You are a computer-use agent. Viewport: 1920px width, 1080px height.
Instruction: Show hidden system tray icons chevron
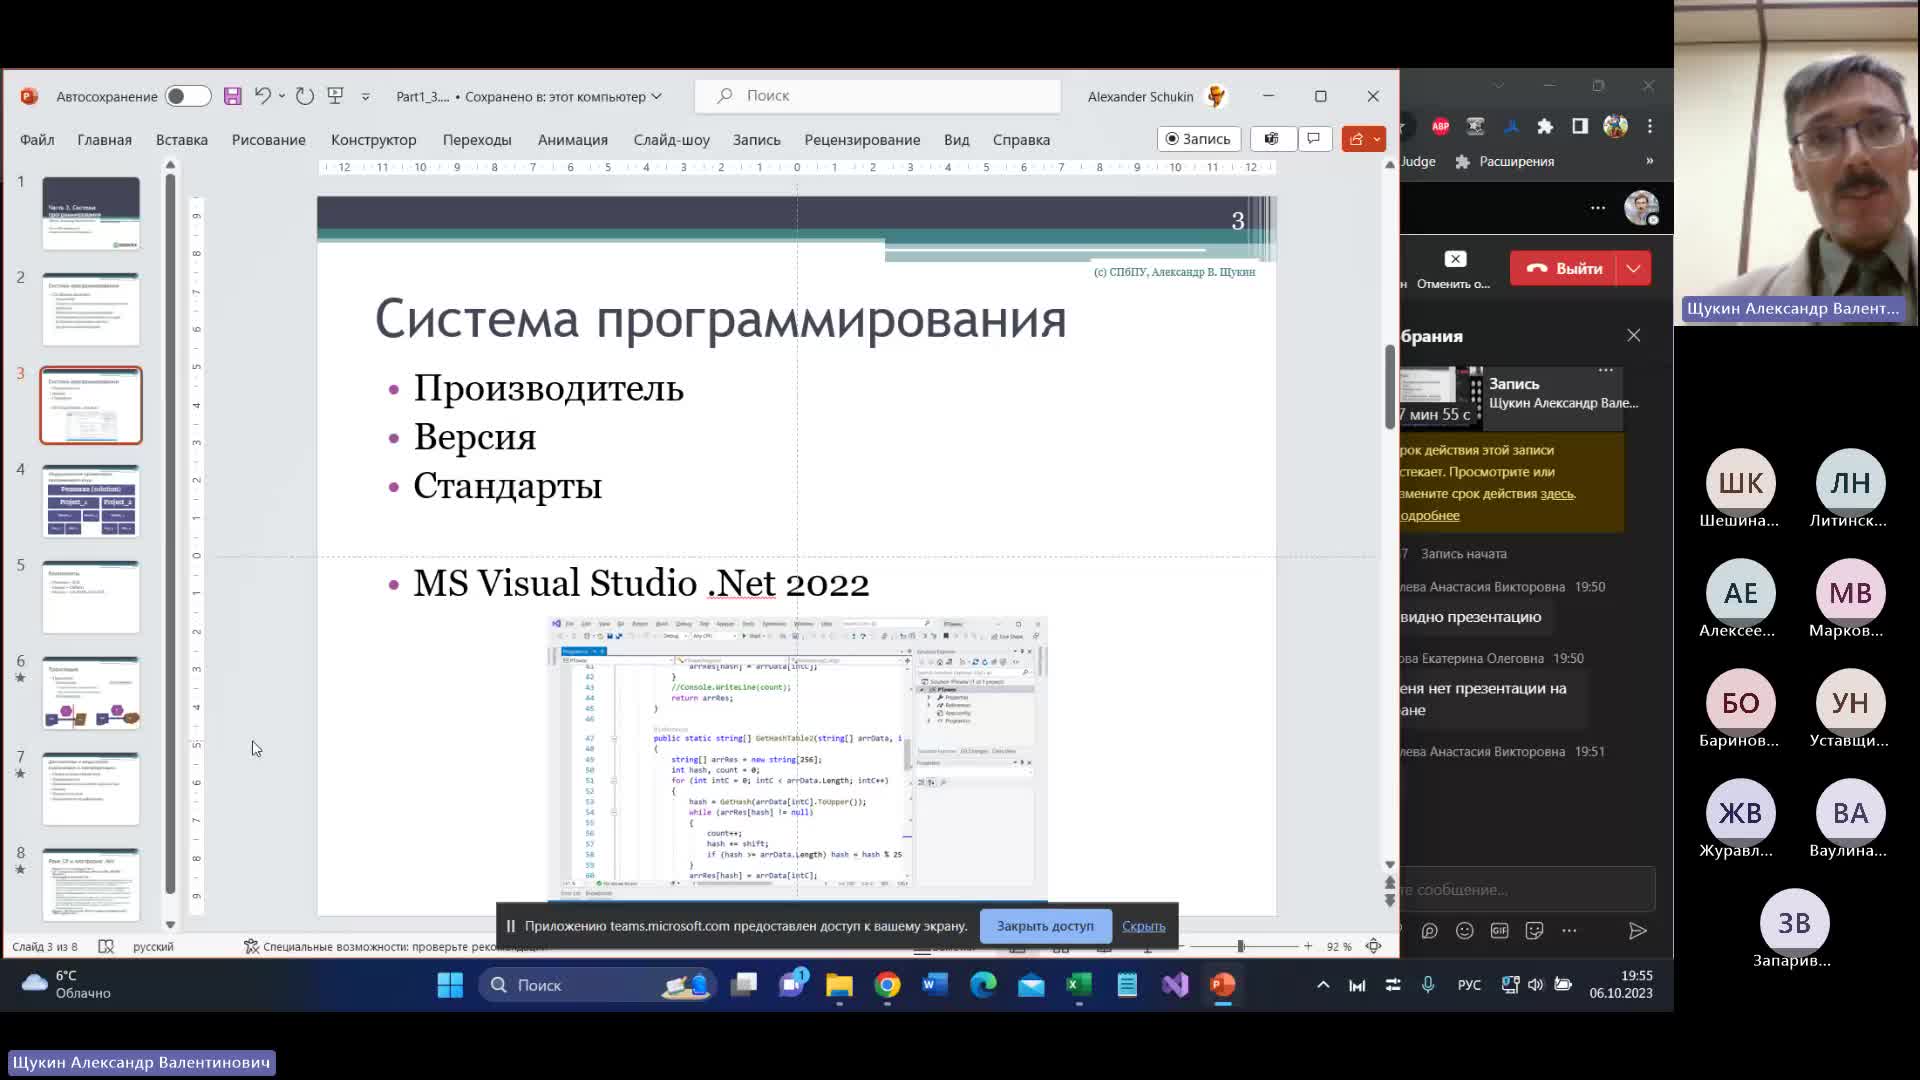point(1323,985)
